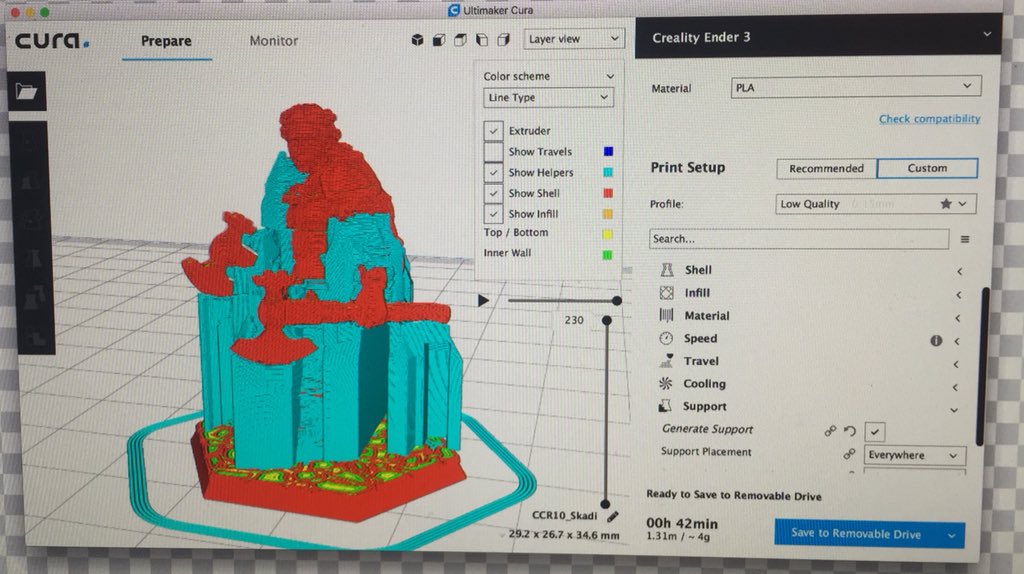Screen dimensions: 1024x574
Task: Open the Line Type dropdown
Action: [x=548, y=97]
